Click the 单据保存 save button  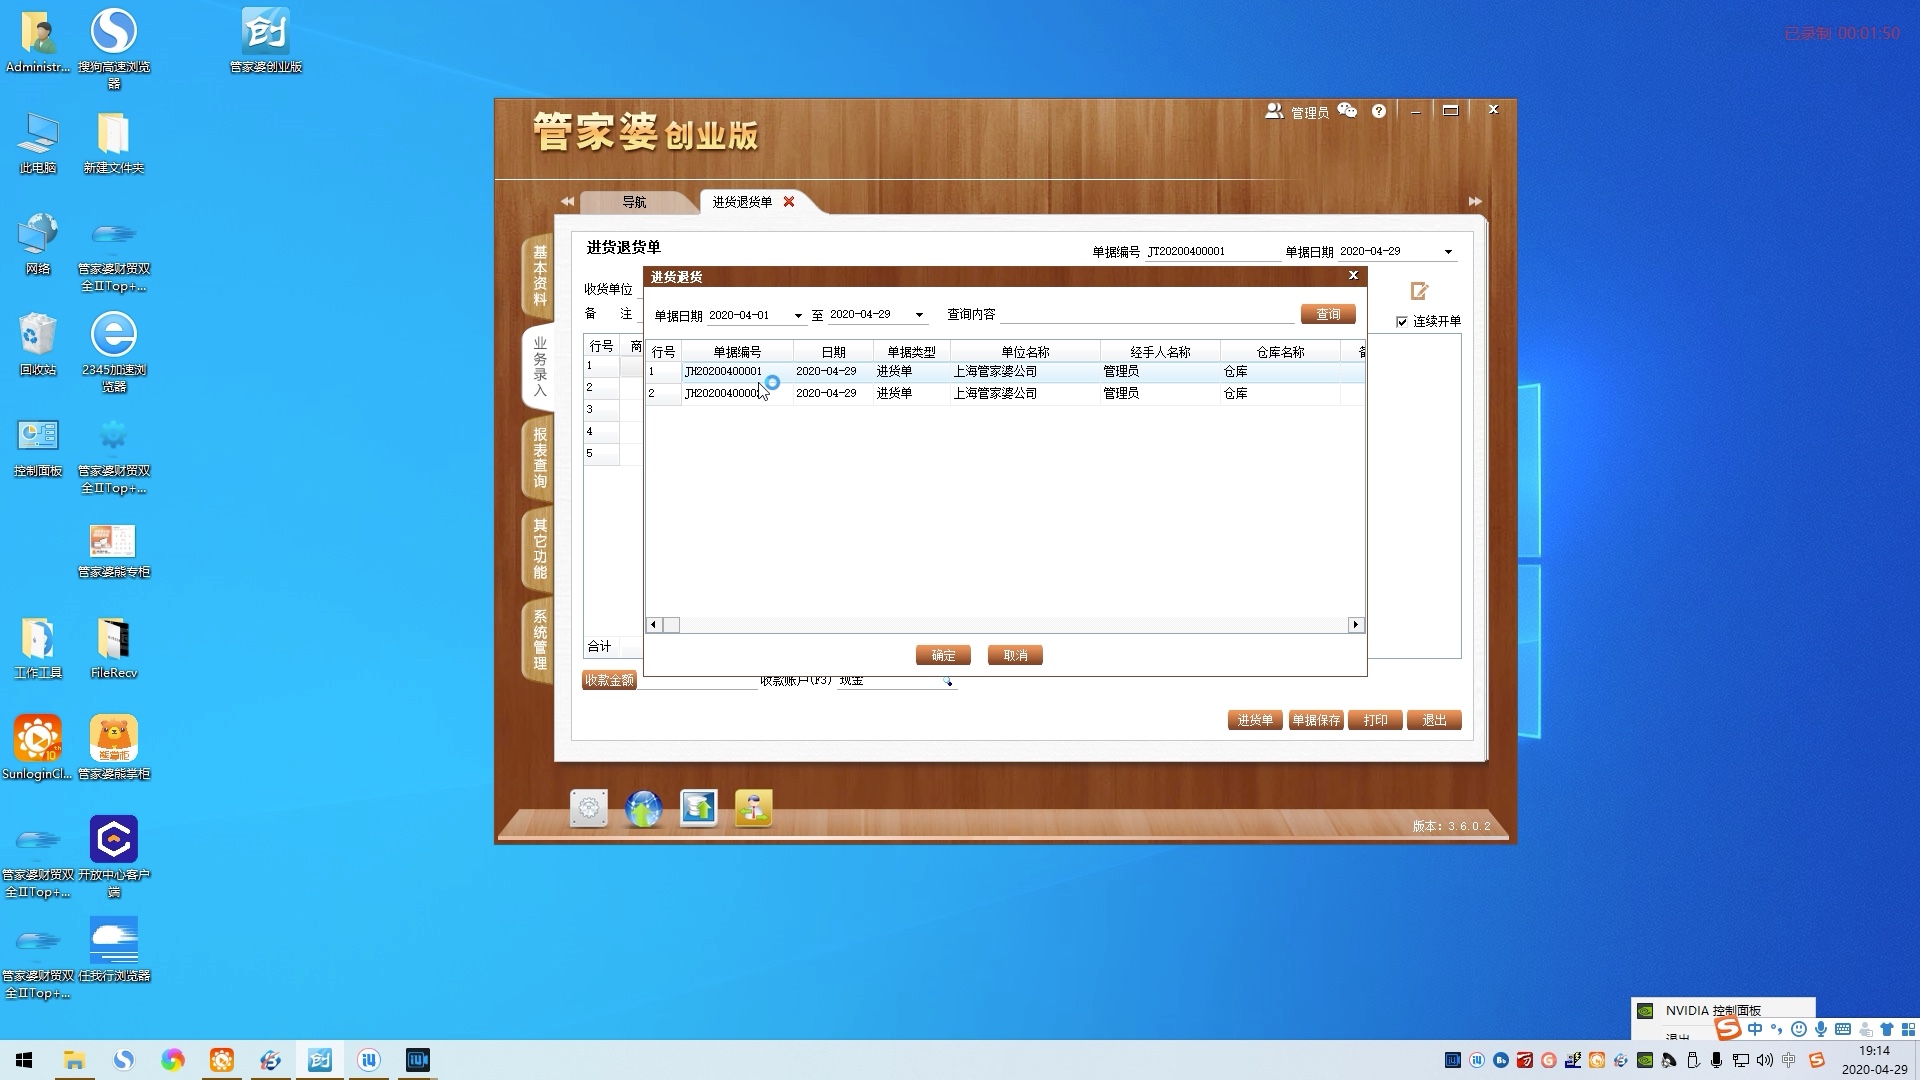click(1316, 720)
